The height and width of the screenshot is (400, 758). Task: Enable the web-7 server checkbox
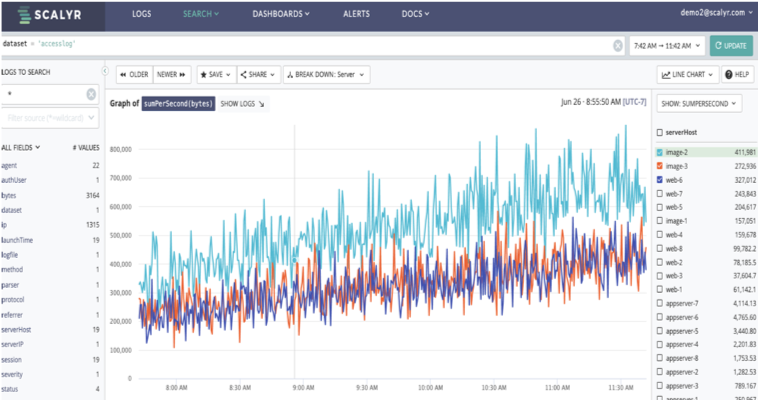659,193
